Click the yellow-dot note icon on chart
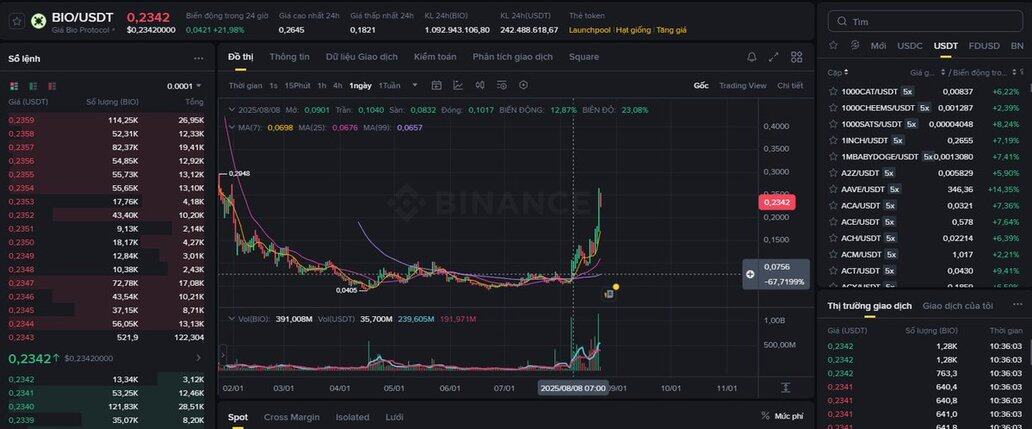This screenshot has height=429, width=1032. pyautogui.click(x=610, y=293)
